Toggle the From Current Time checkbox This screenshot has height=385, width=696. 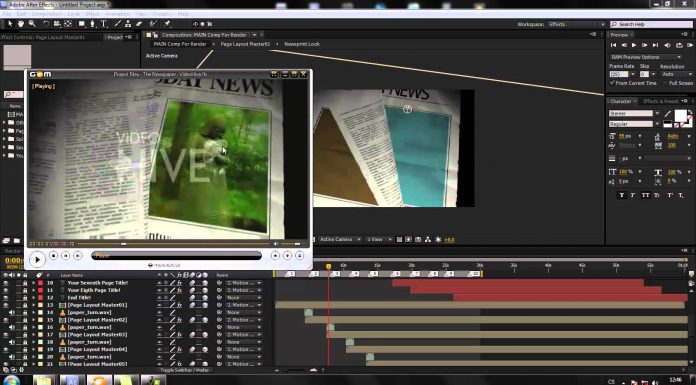click(x=613, y=83)
